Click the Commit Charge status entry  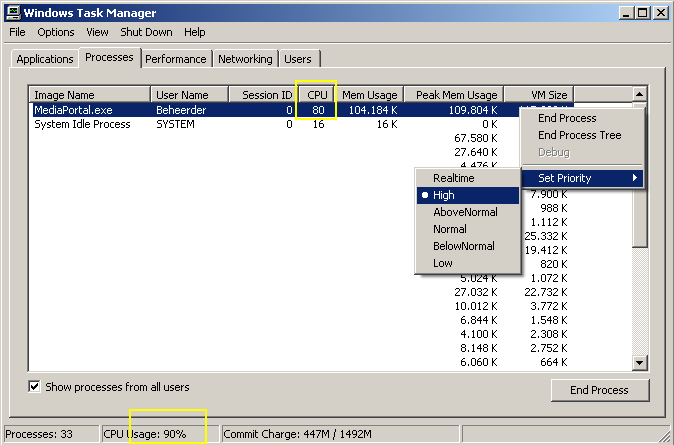coord(341,434)
